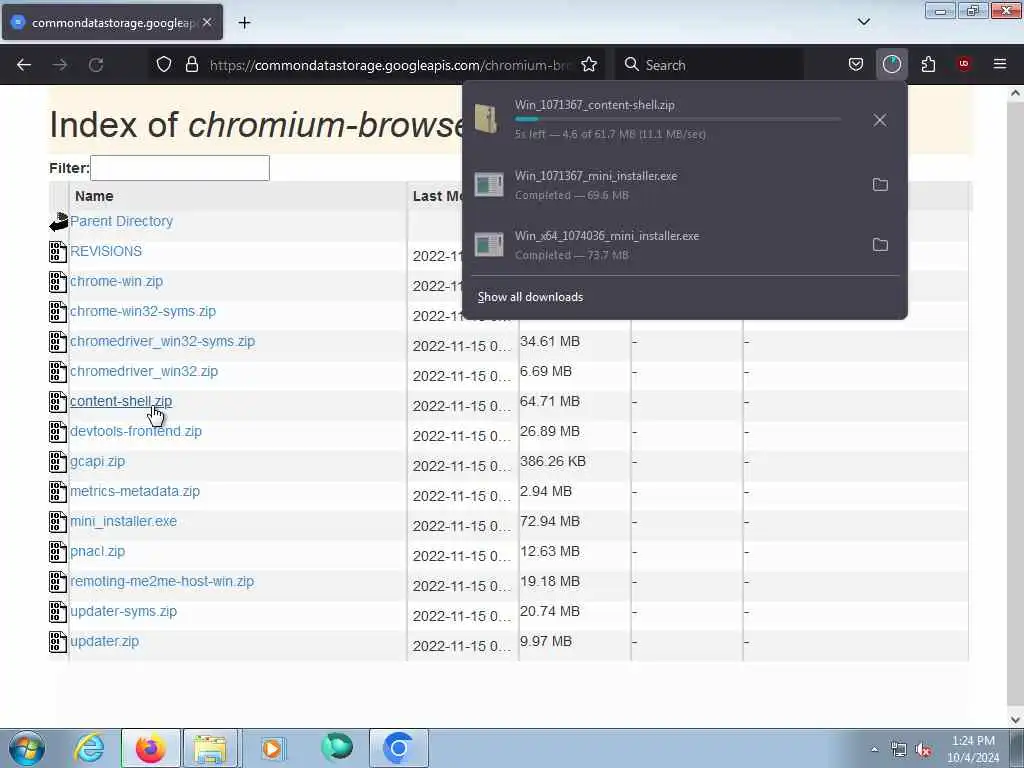Open the Save to Pocket icon
The width and height of the screenshot is (1024, 768).
pyautogui.click(x=856, y=64)
